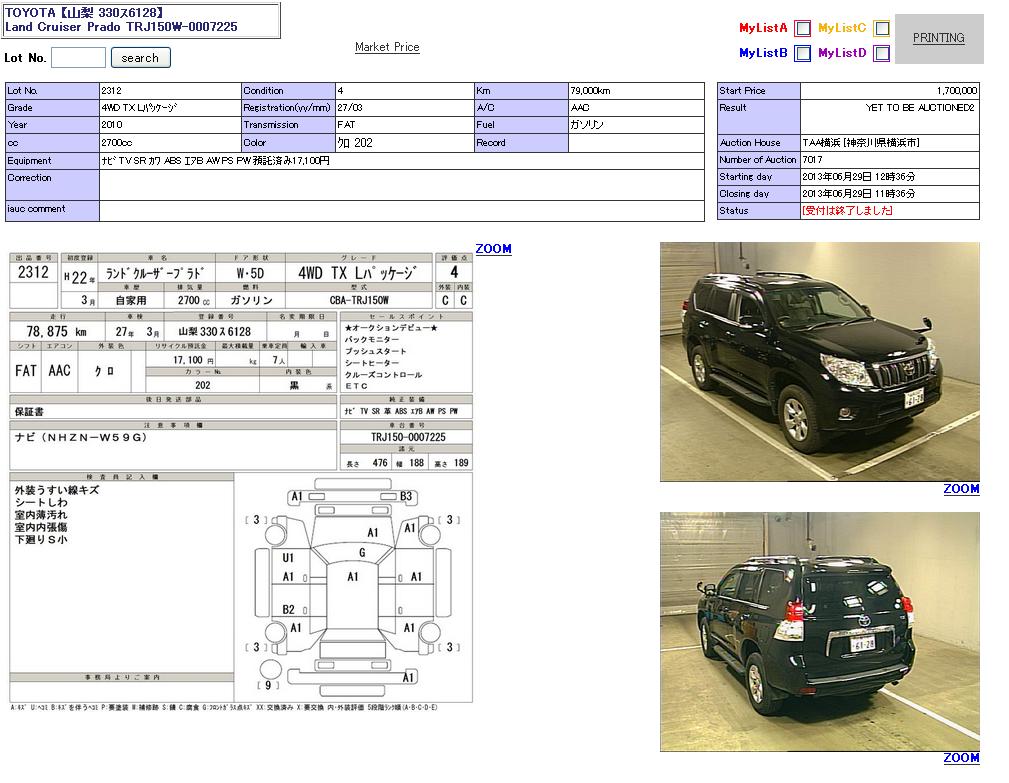Screen dimensions: 1009x783
Task: Click the Land Cruiser Prado title box
Action: (x=142, y=20)
